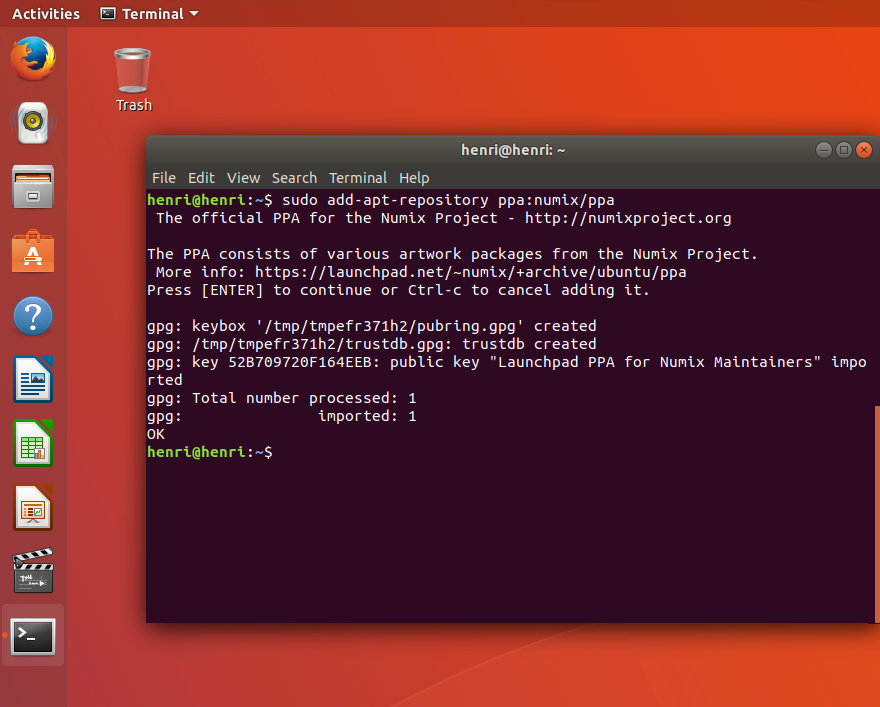Open Rhythmbox music player in dock

33,123
